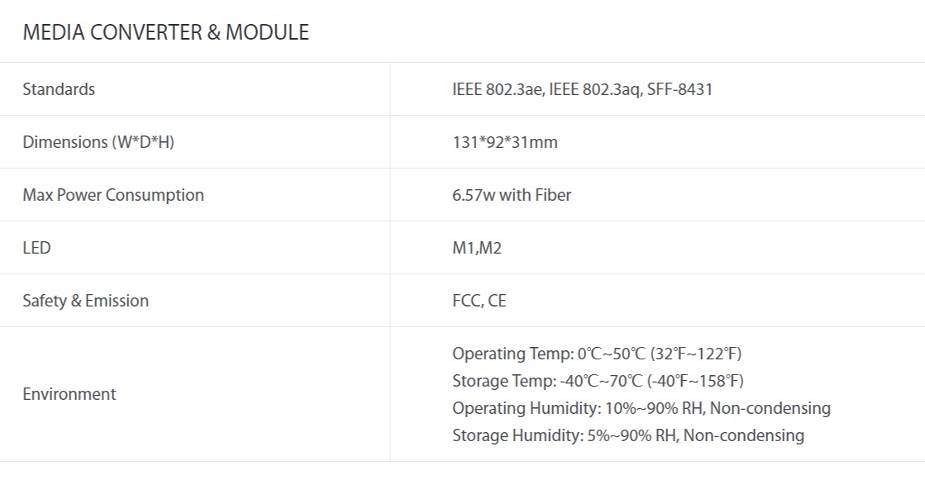Select the LED row label
The image size is (925, 499).
tap(37, 248)
